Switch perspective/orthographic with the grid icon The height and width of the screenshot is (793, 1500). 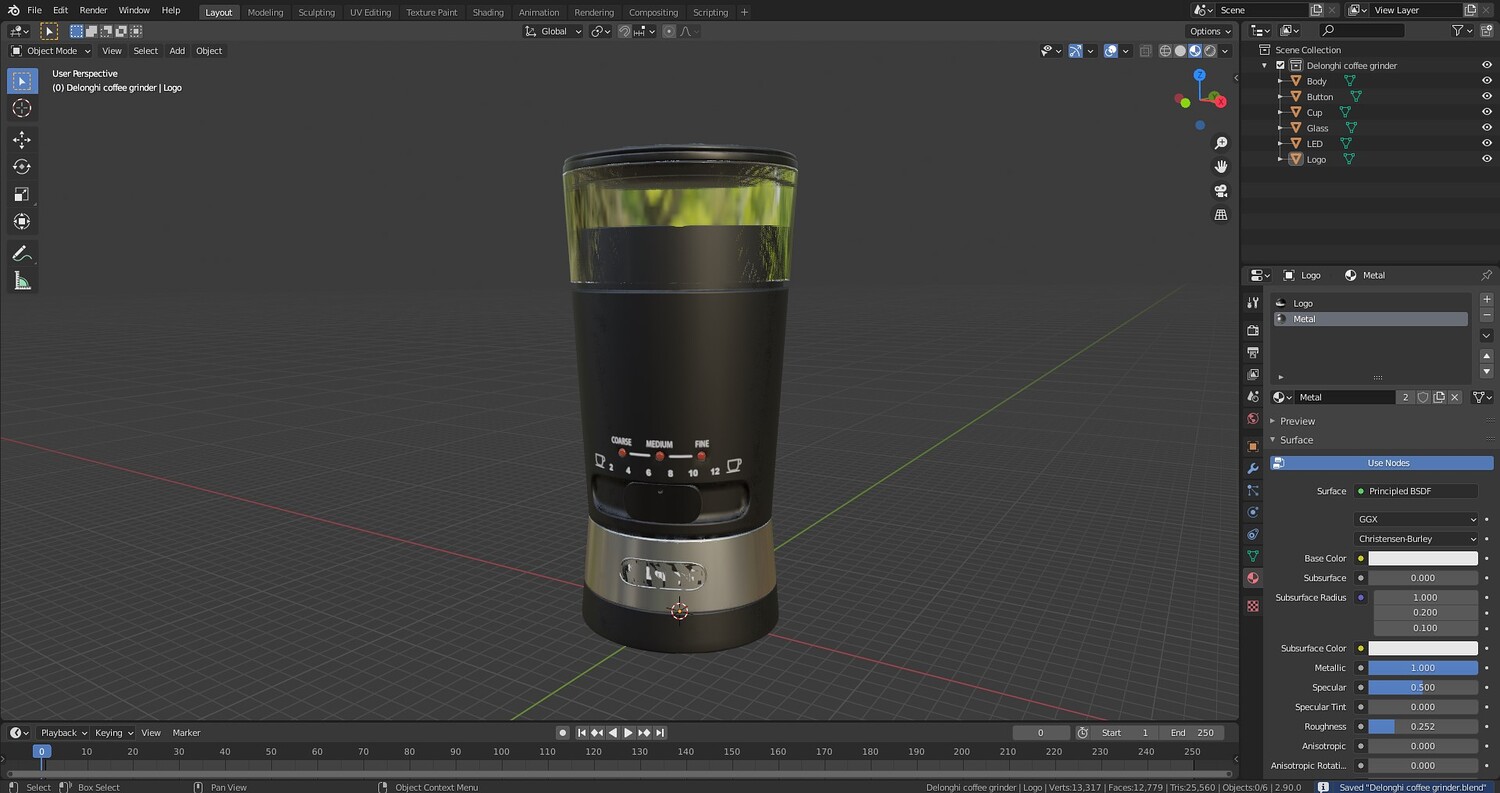pos(1221,215)
